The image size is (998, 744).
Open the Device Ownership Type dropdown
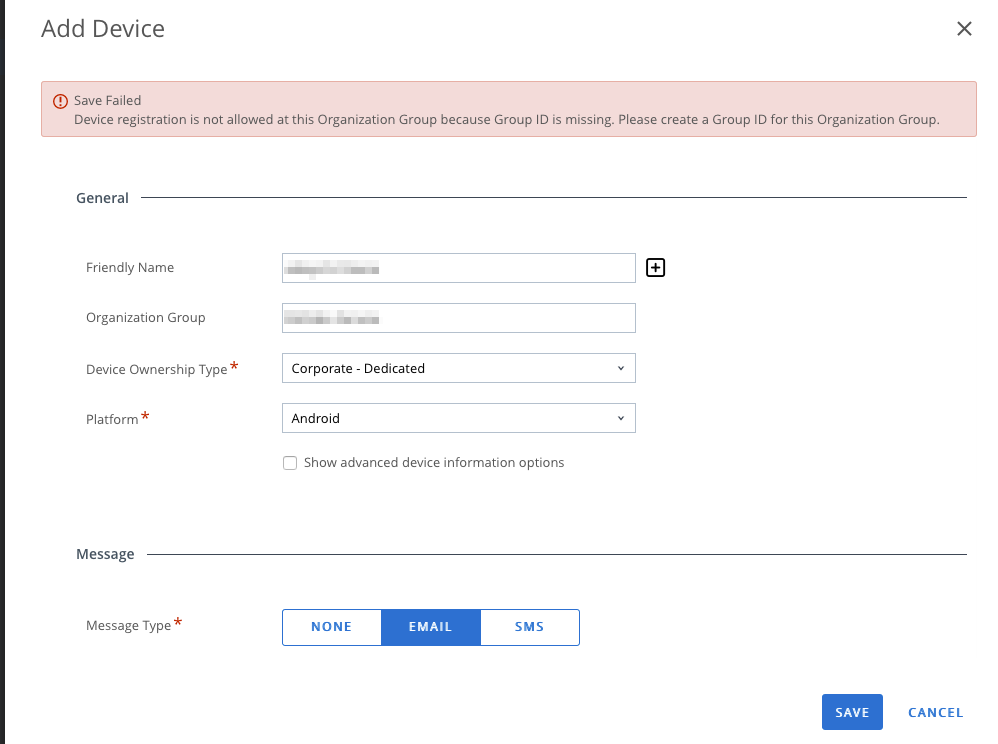[458, 368]
